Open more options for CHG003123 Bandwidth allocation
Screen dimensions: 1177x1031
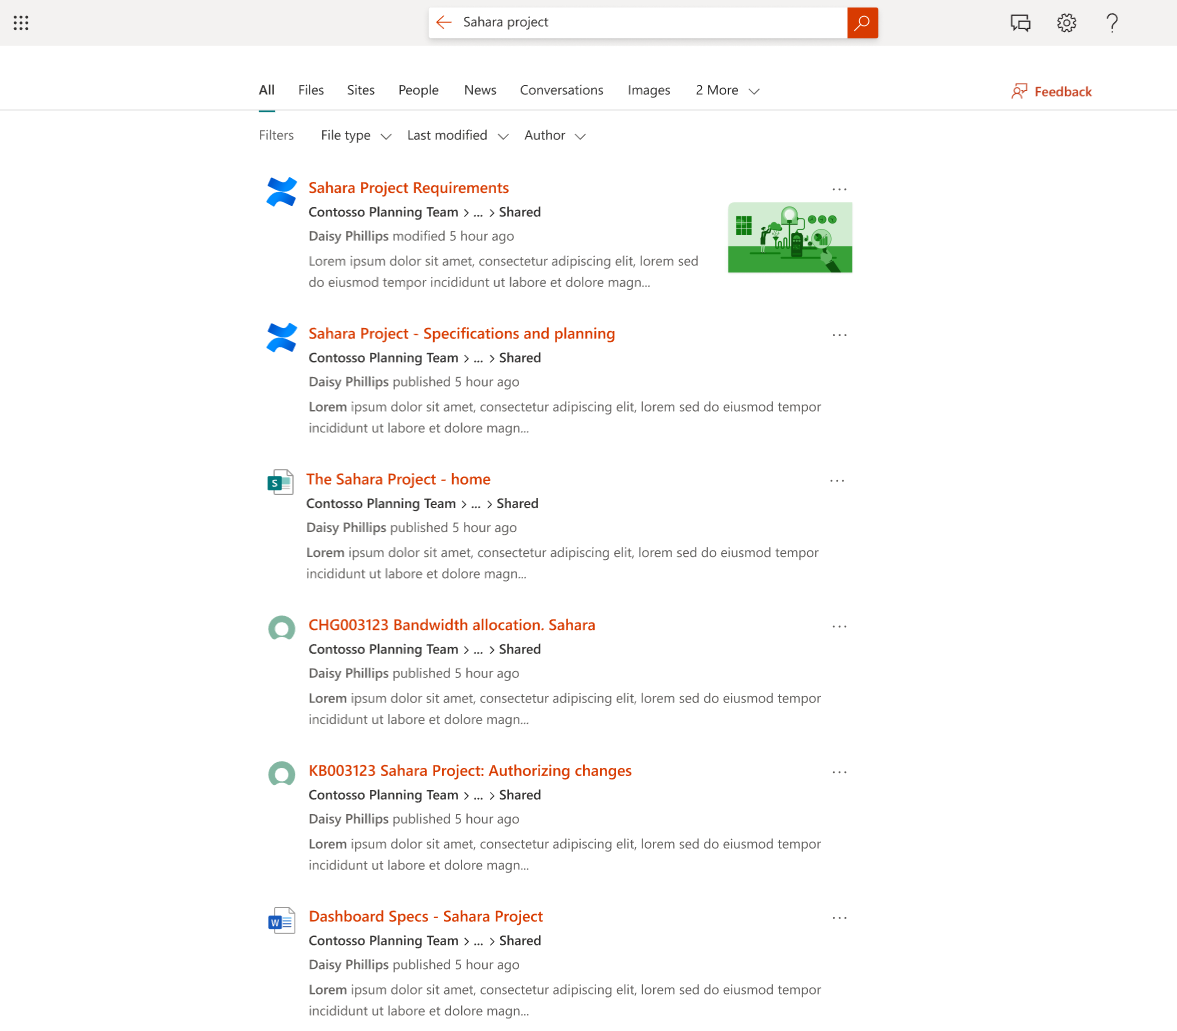tap(839, 626)
